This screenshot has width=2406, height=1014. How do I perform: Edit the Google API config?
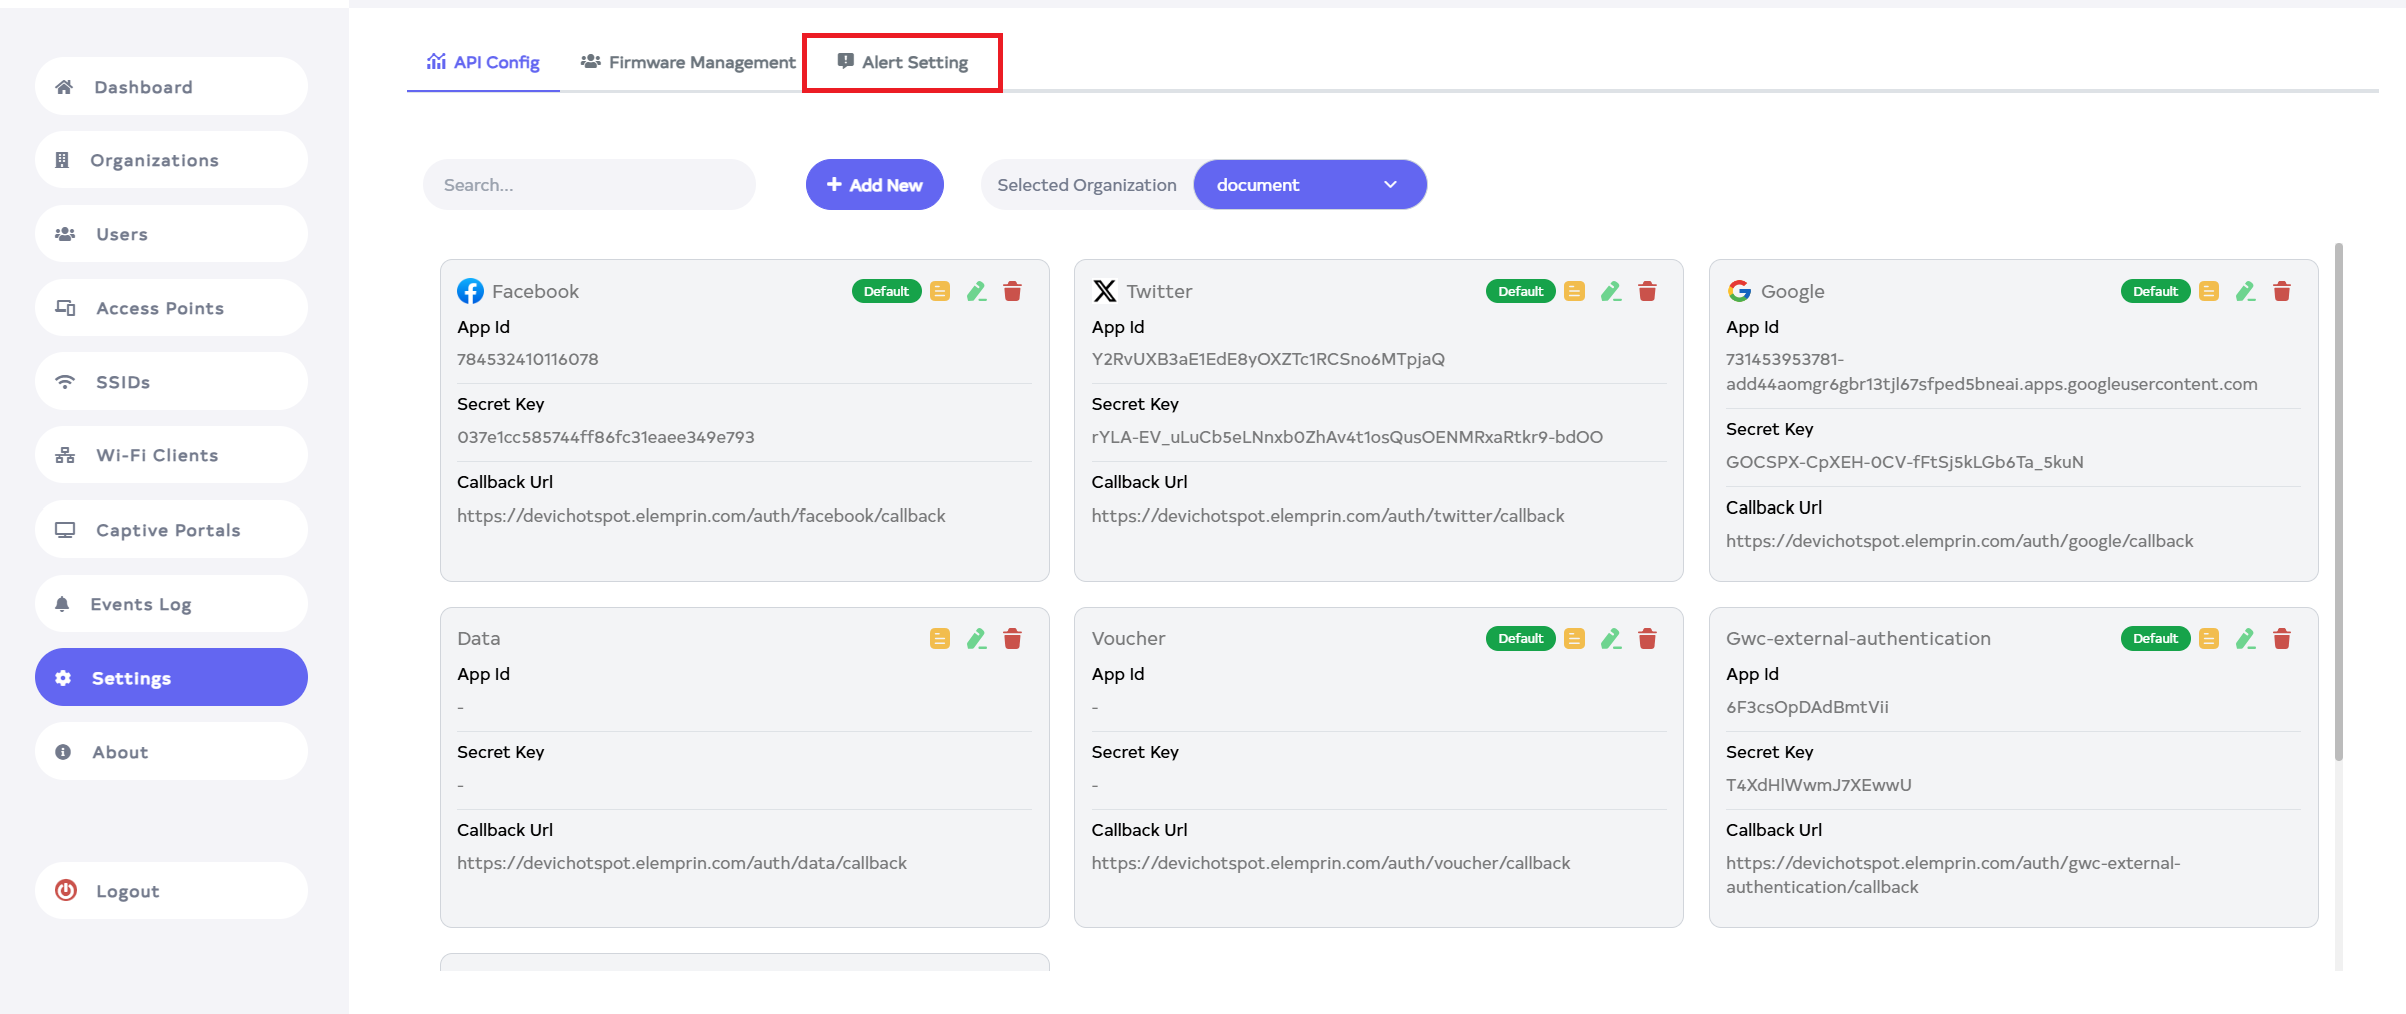click(2245, 291)
